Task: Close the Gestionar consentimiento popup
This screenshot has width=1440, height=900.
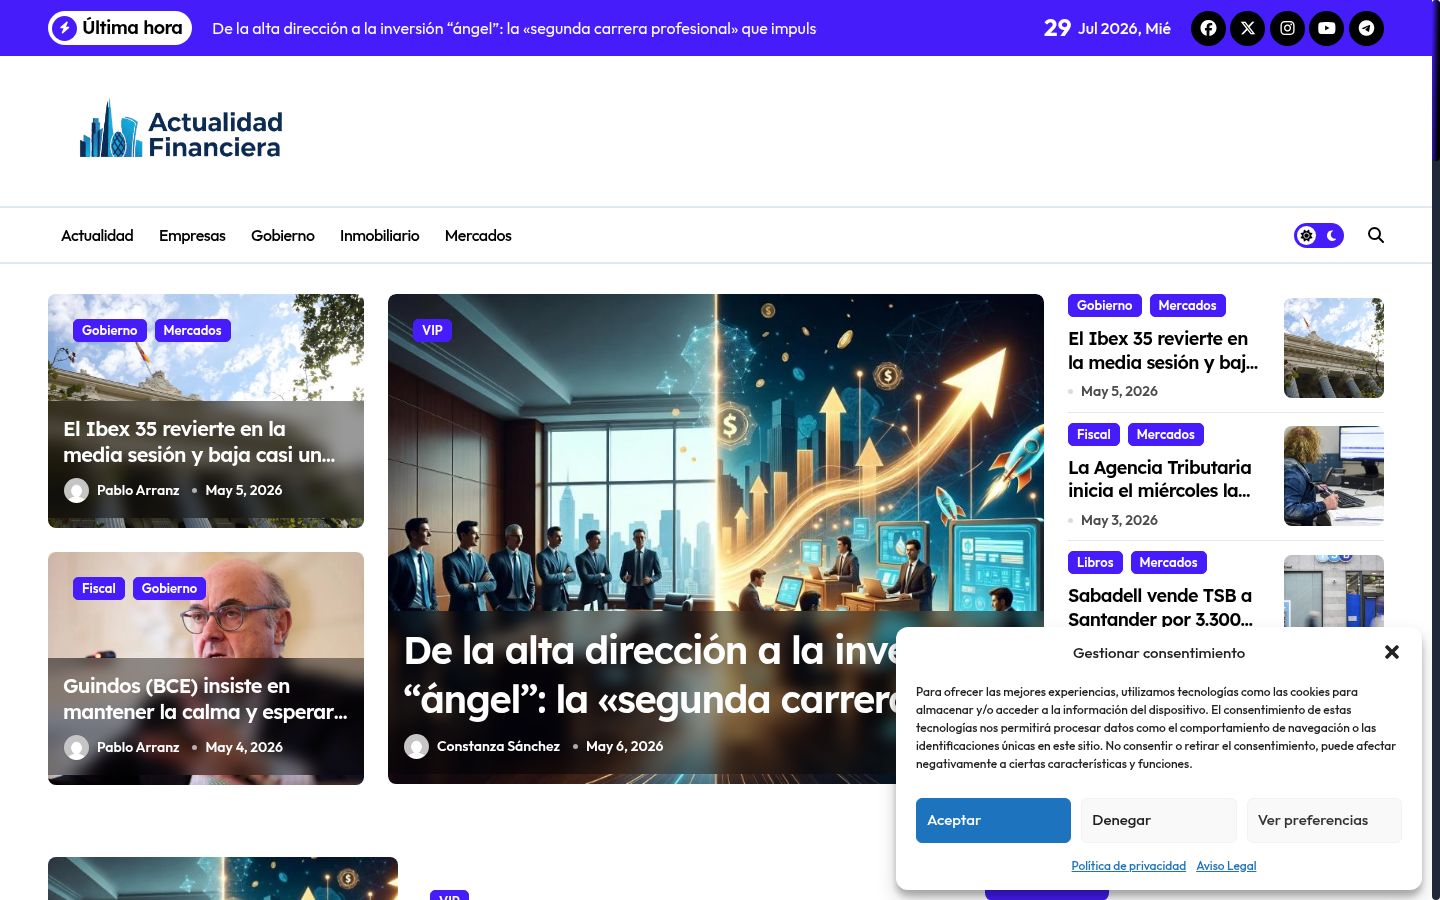Action: click(1392, 652)
